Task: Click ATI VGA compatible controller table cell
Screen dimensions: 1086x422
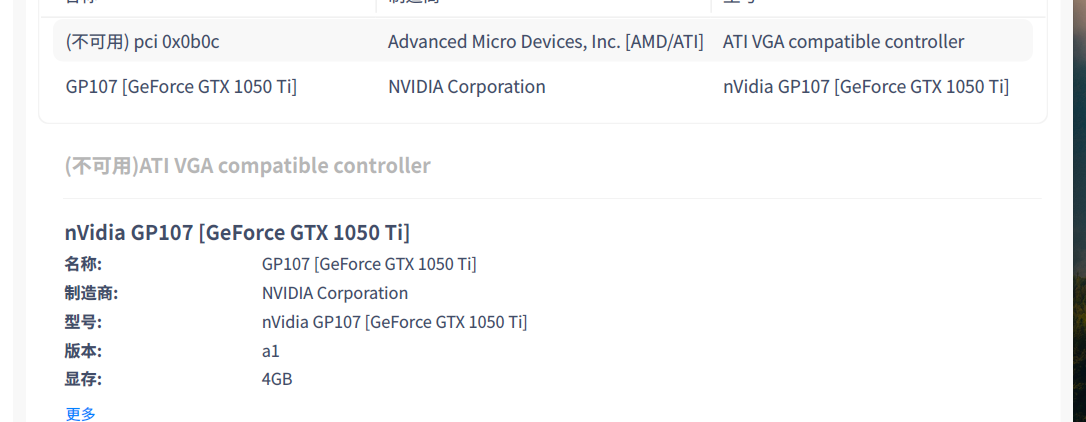Action: click(x=843, y=42)
